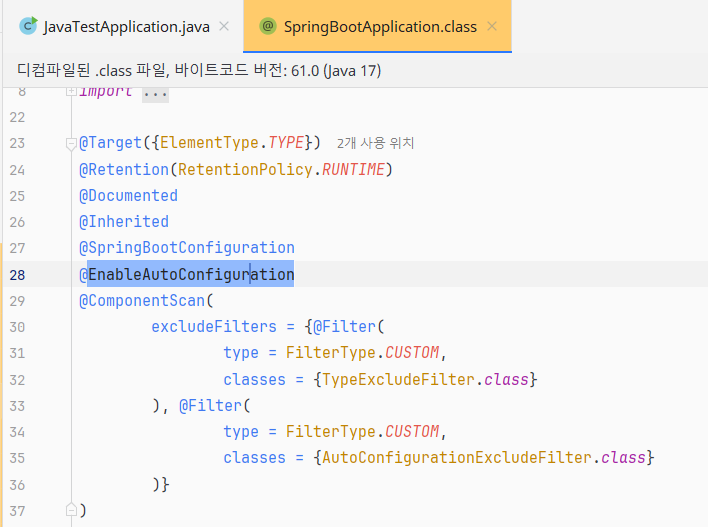Click the highlighted EnableAutoConfiguration text
The height and width of the screenshot is (527, 708).
191,274
